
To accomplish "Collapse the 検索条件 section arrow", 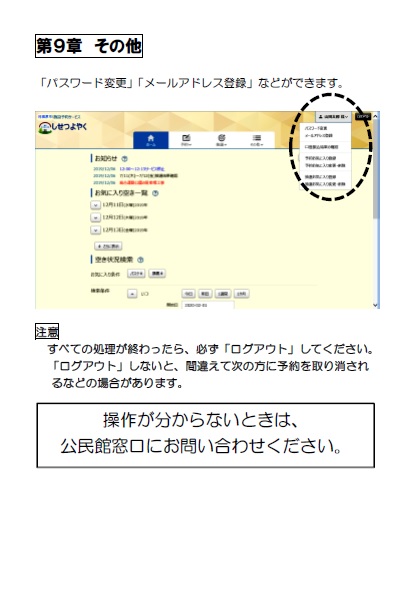I will (132, 293).
